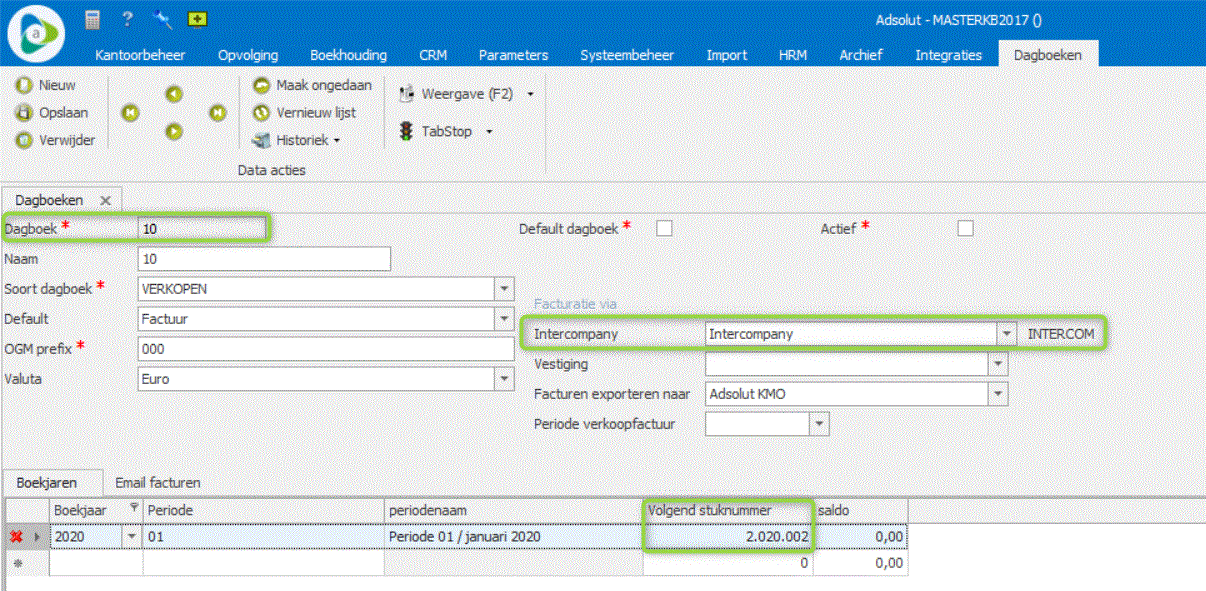The width and height of the screenshot is (1206, 591).
Task: Click the help question mark icon
Action: pyautogui.click(x=127, y=19)
